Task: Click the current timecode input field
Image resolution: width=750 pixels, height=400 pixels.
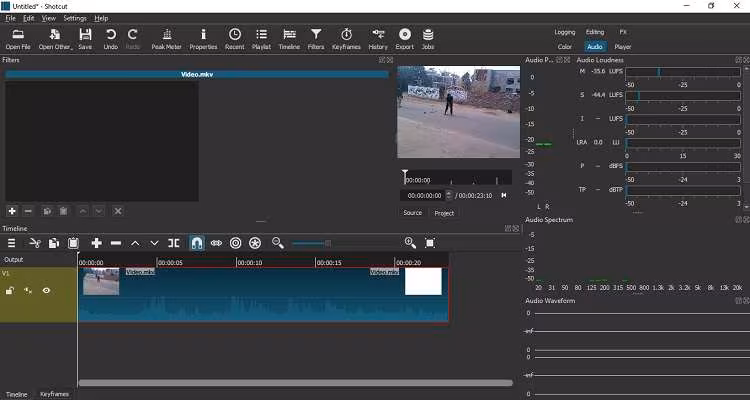Action: (424, 196)
